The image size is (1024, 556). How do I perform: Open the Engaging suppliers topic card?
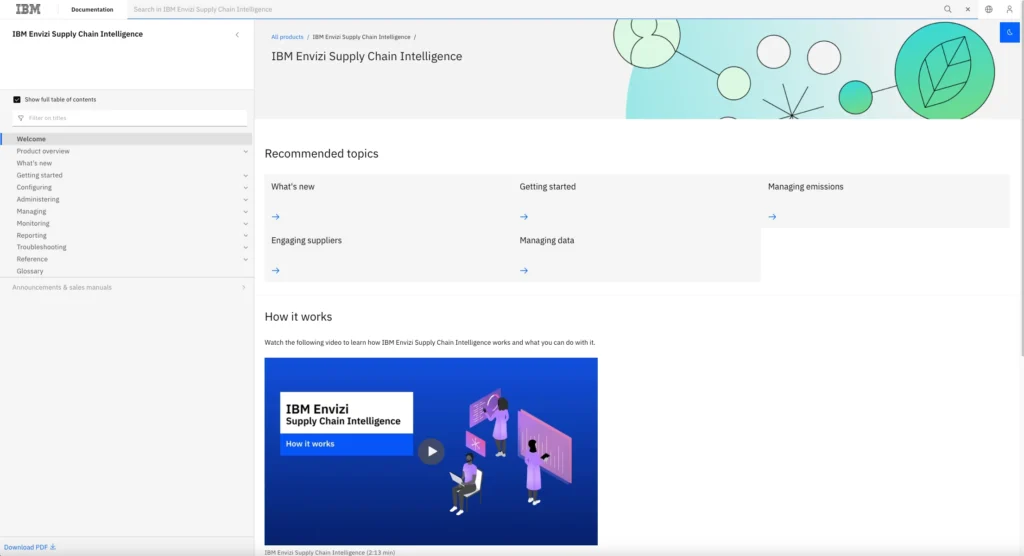pos(306,241)
